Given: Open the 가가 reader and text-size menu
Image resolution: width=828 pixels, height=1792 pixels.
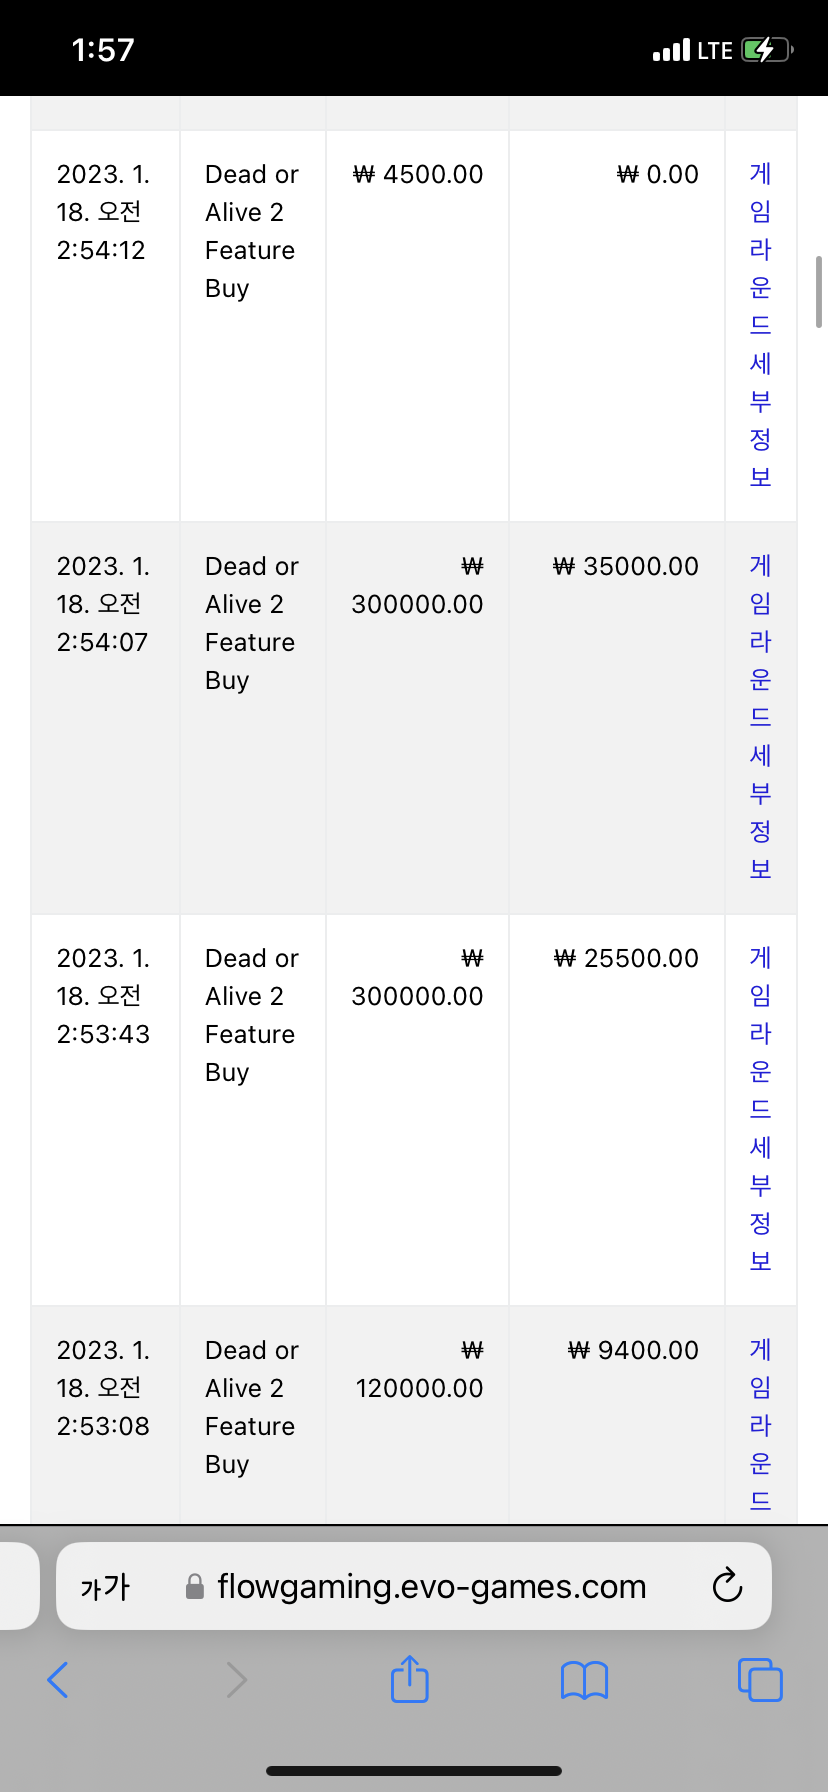Looking at the screenshot, I should click(105, 1587).
